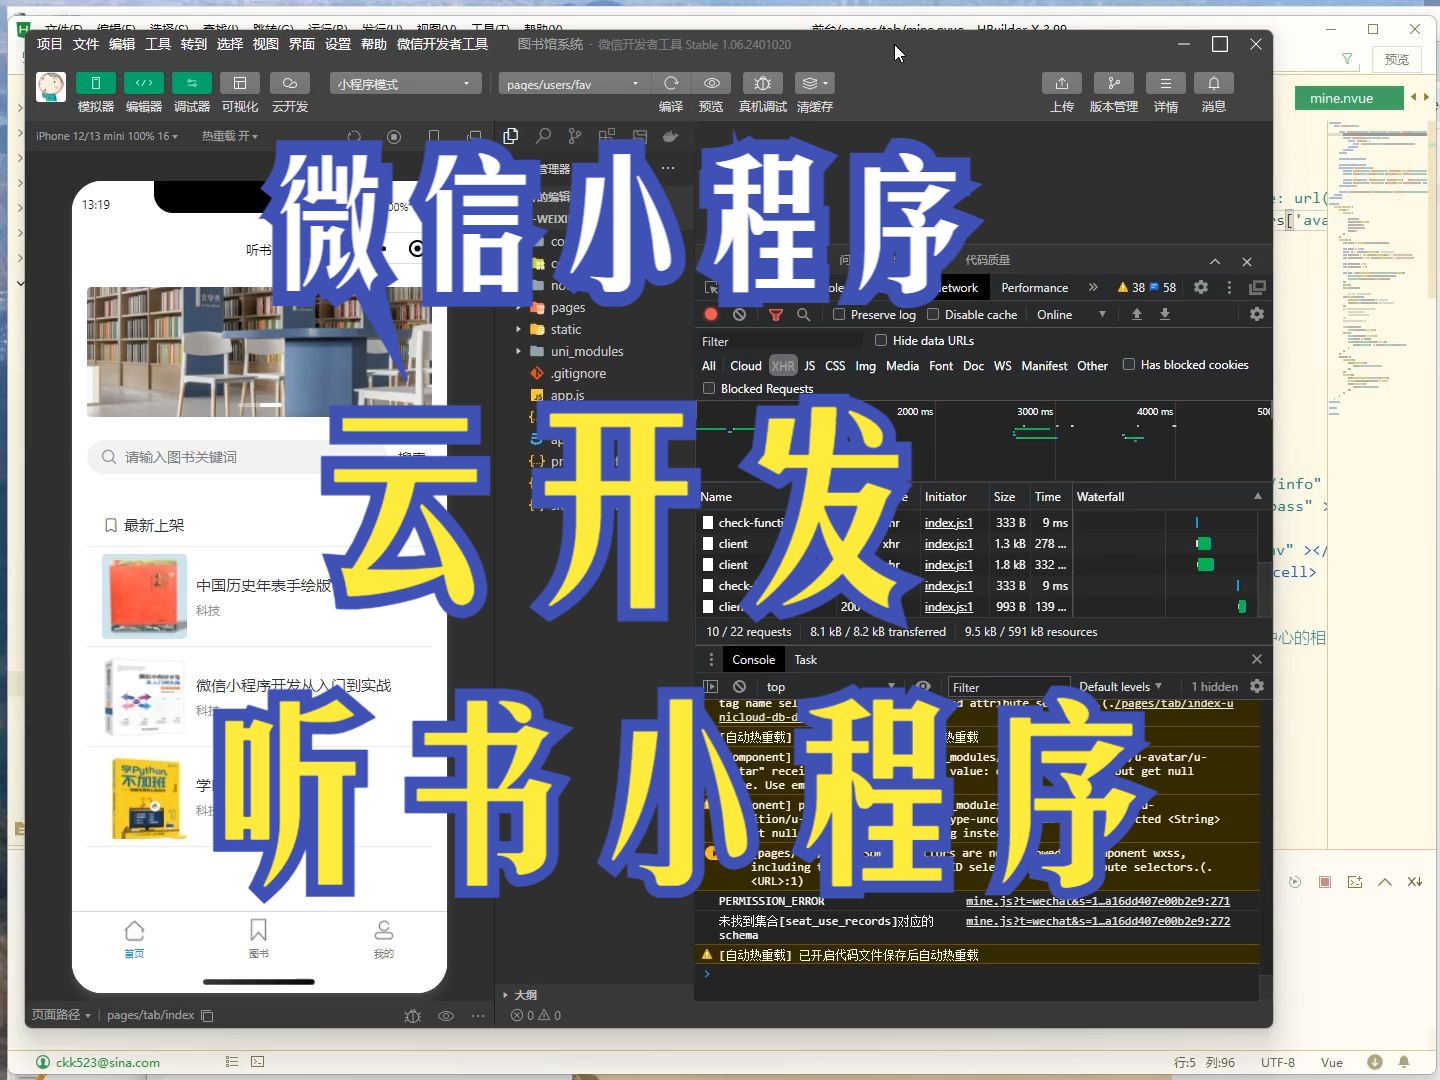Open index.js:1 initiator of first check-function row

click(948, 523)
